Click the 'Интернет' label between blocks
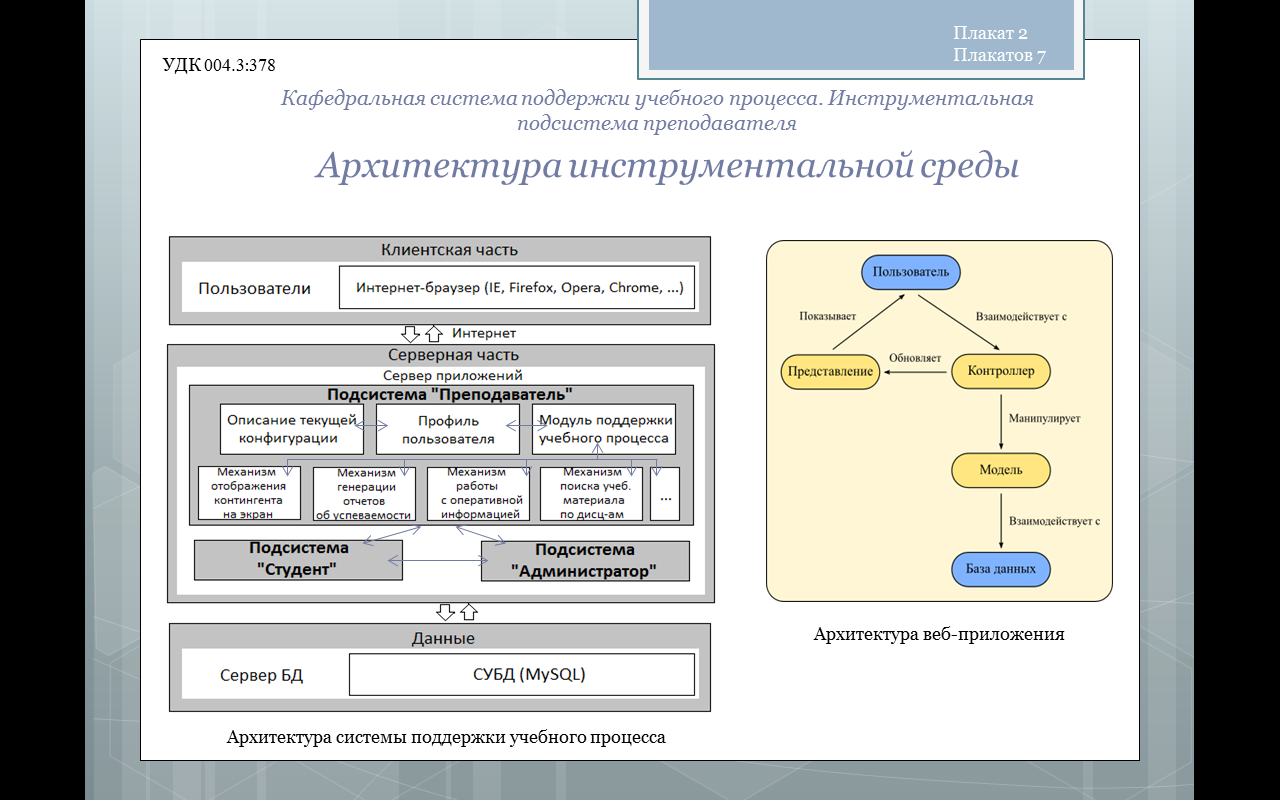Screen dimensions: 1280x800 point(484,333)
